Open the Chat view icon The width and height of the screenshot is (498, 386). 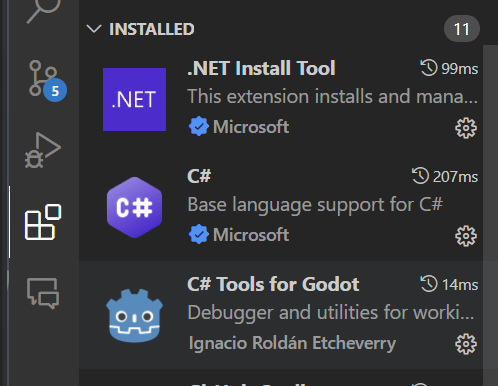click(43, 293)
